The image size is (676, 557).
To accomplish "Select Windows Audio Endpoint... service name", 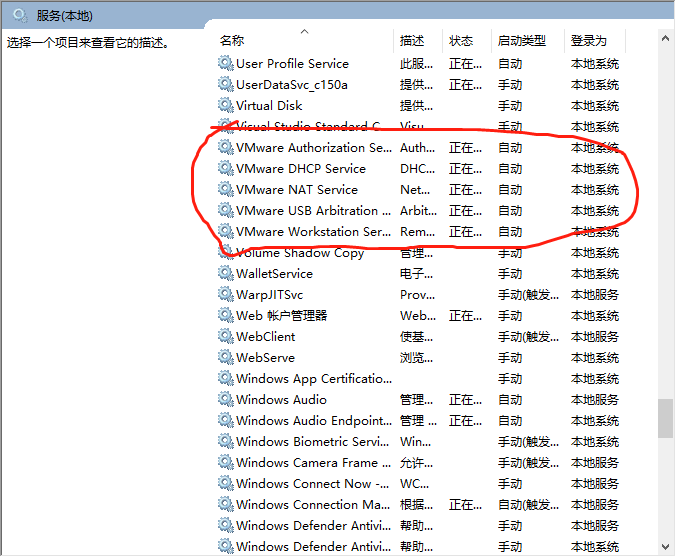I will (x=314, y=420).
